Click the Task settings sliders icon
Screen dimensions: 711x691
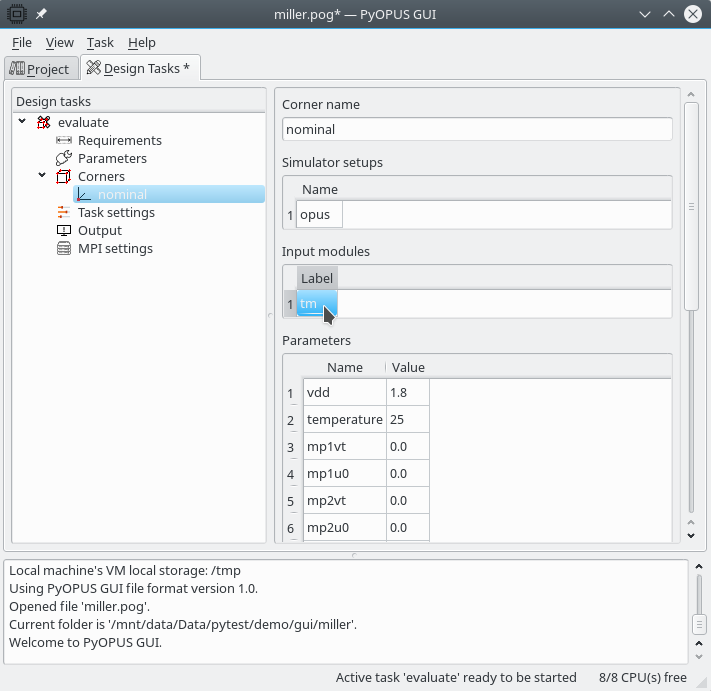pyautogui.click(x=64, y=213)
